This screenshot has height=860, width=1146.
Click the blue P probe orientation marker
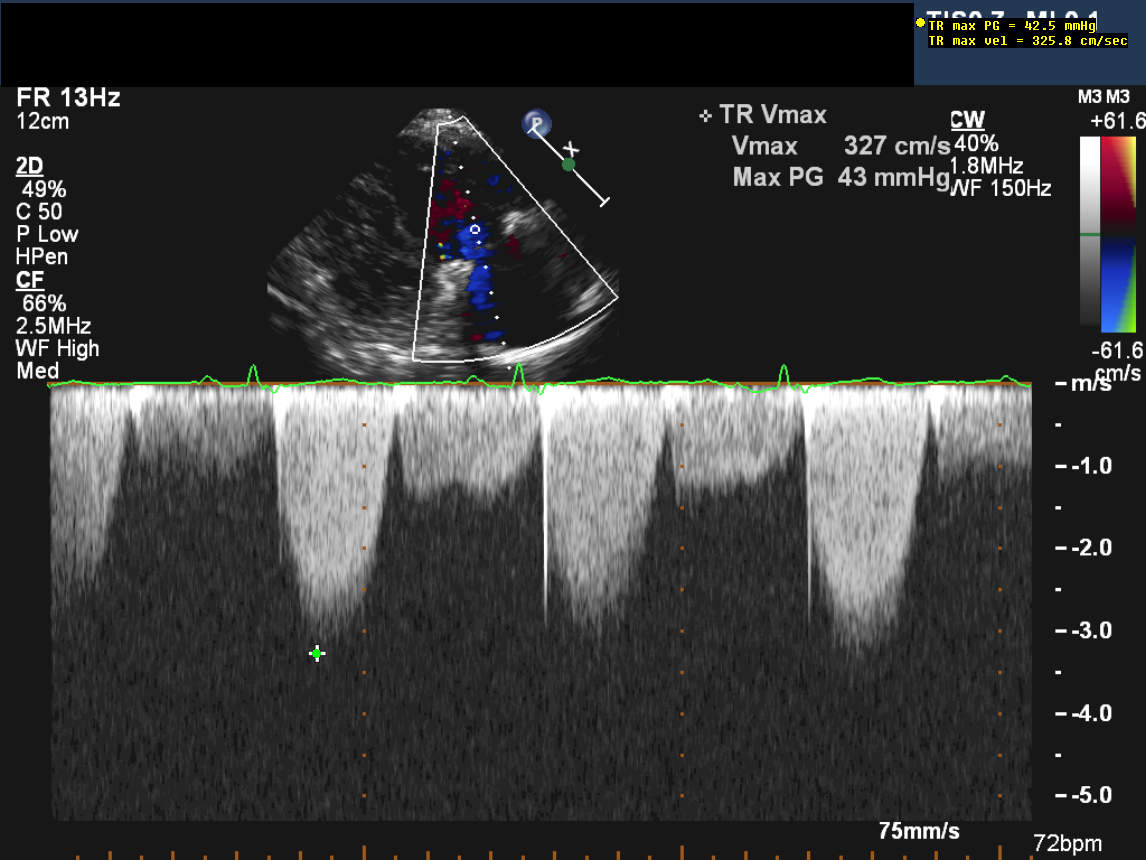[537, 124]
